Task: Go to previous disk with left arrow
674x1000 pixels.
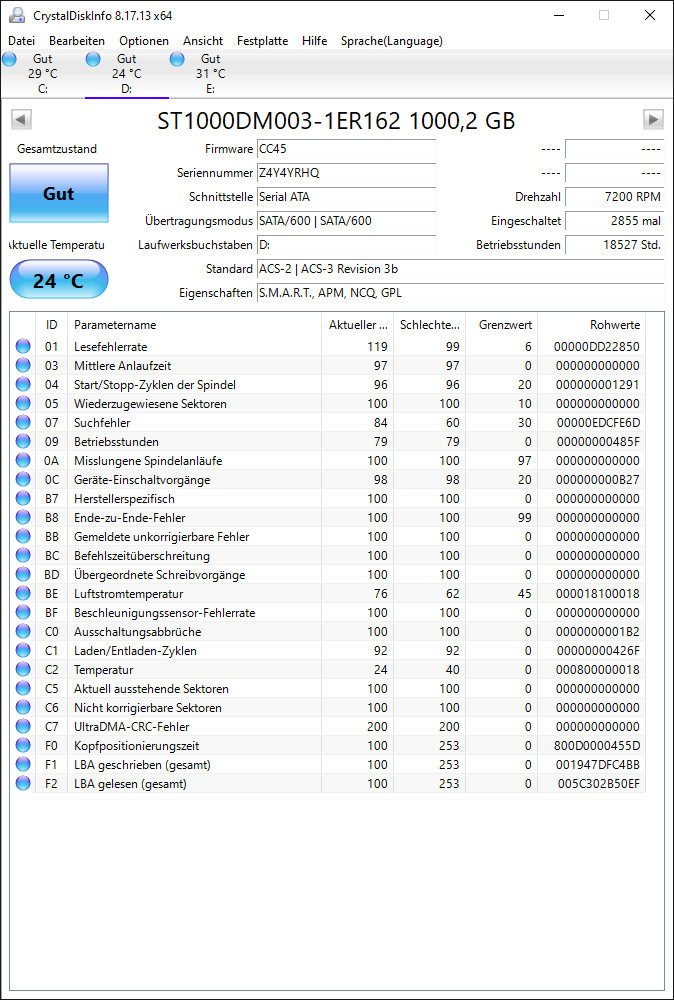Action: click(x=22, y=119)
